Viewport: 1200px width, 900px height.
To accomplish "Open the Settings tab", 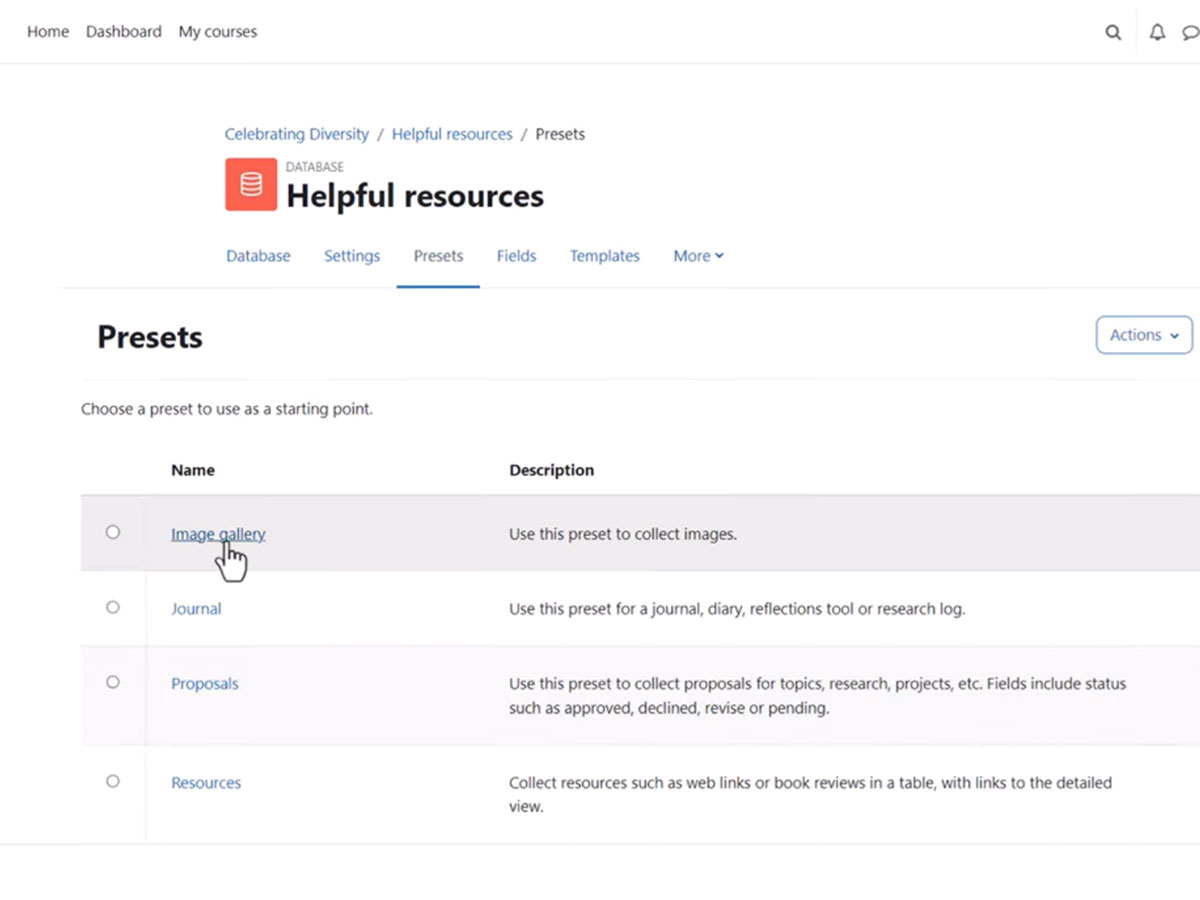I will (x=352, y=256).
